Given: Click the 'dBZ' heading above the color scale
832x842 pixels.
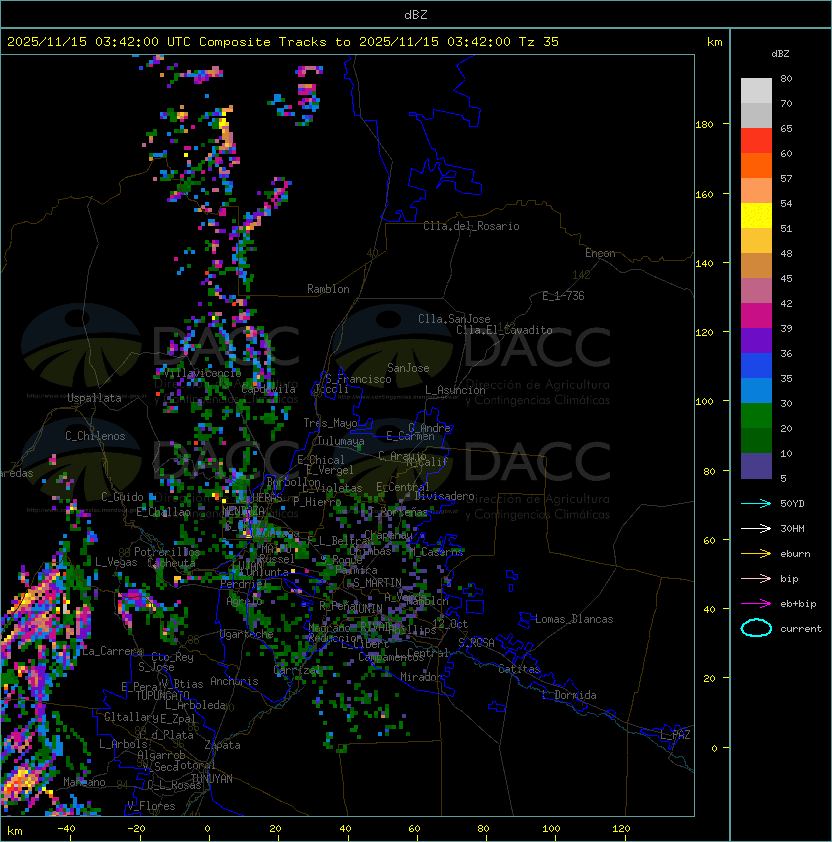Looking at the screenshot, I should 780,54.
